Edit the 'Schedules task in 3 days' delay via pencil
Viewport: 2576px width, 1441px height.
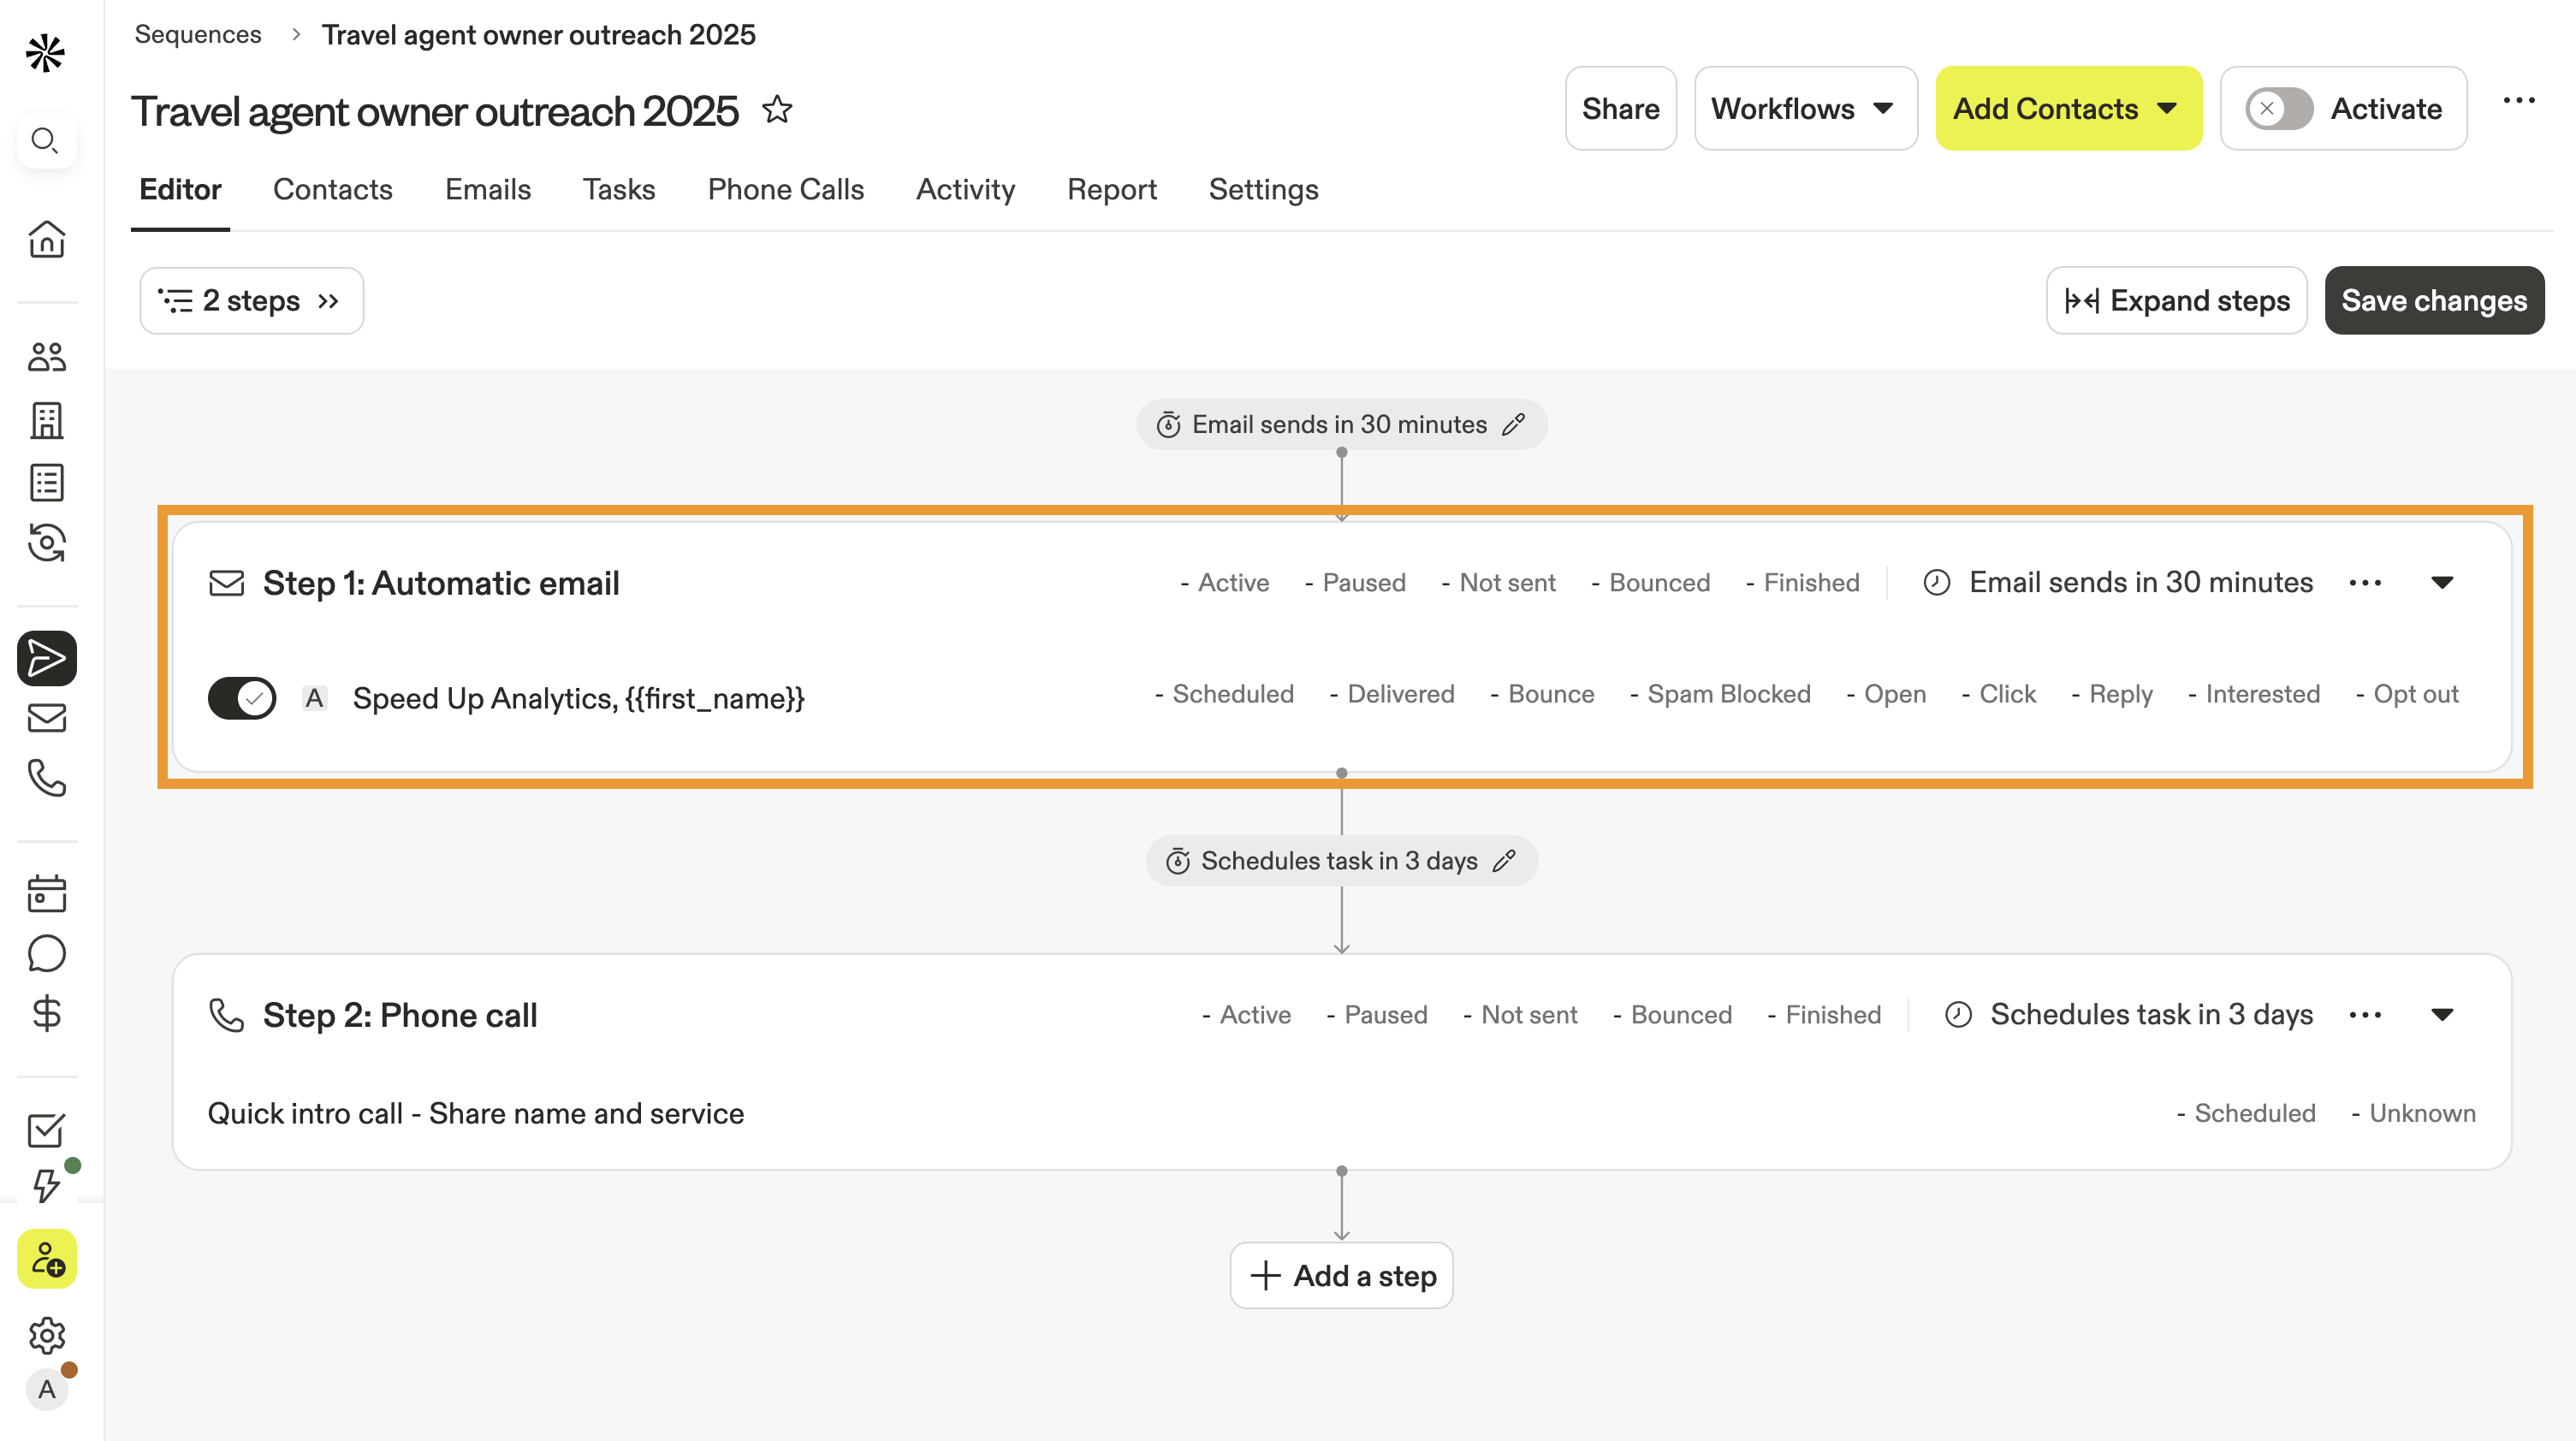(x=1504, y=861)
